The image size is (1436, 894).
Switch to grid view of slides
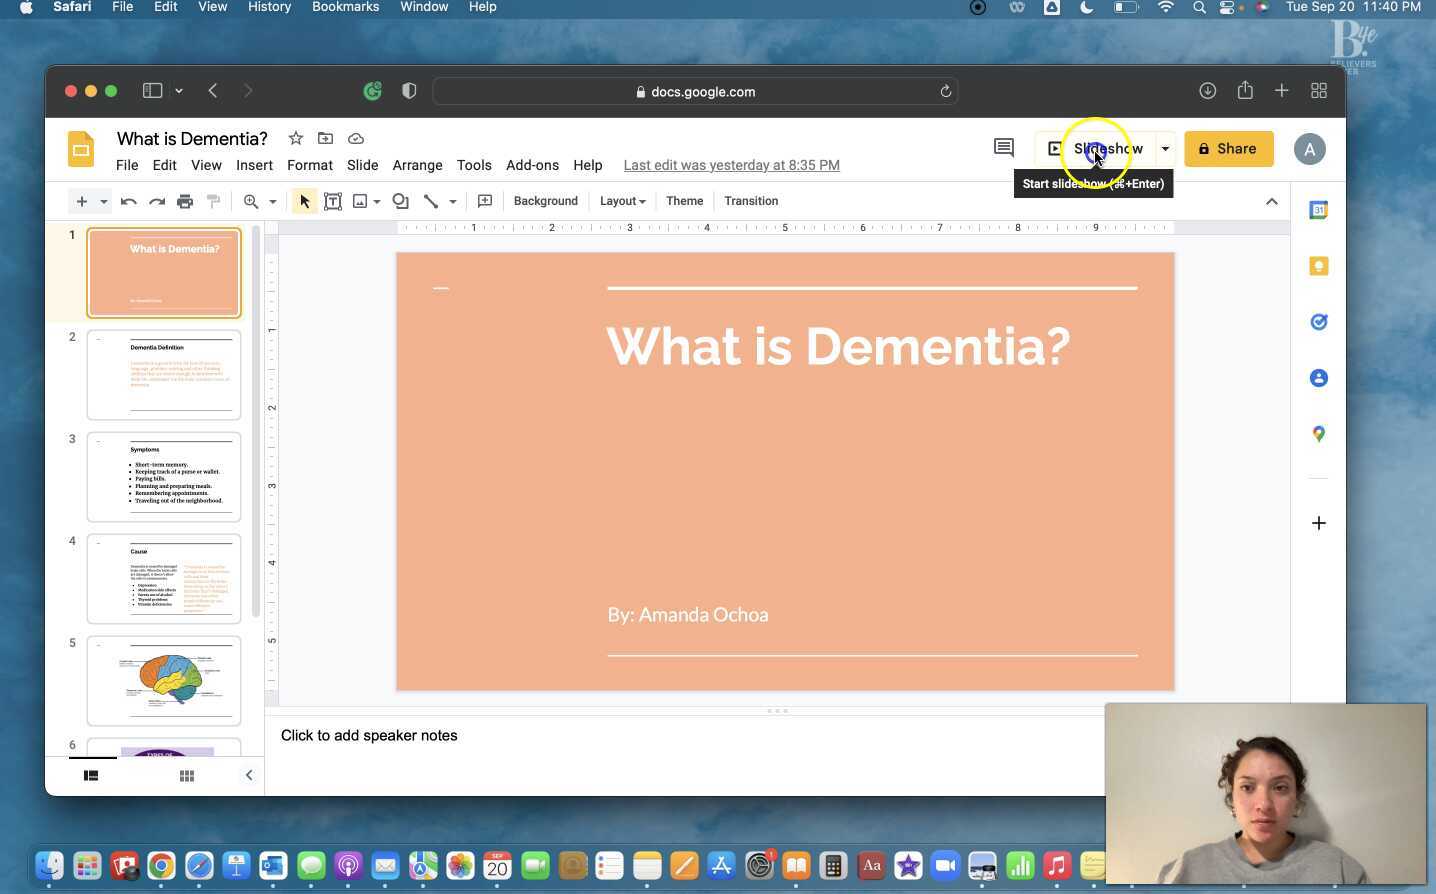[186, 776]
